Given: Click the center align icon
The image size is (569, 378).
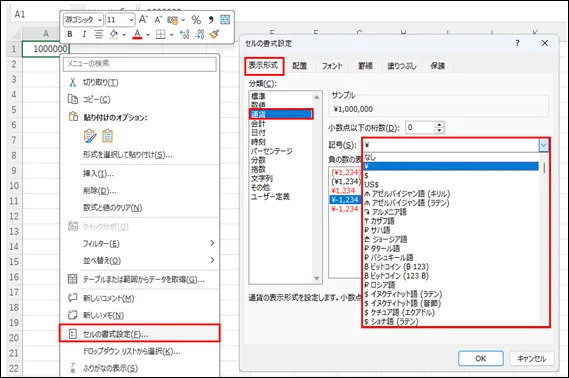Looking at the screenshot, I should point(98,34).
